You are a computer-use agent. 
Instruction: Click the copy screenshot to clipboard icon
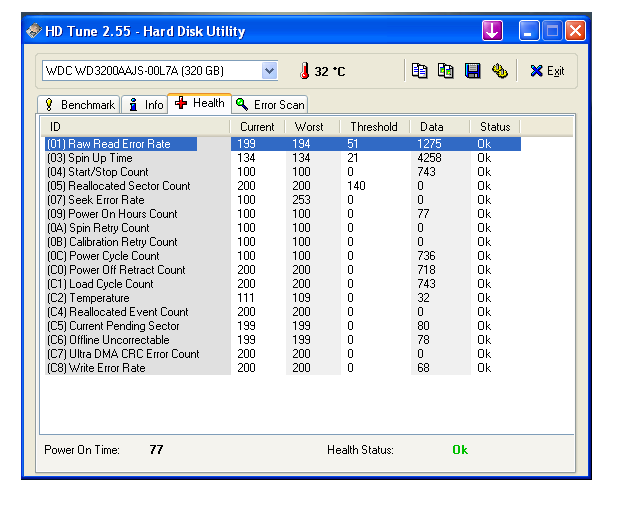pos(445,71)
